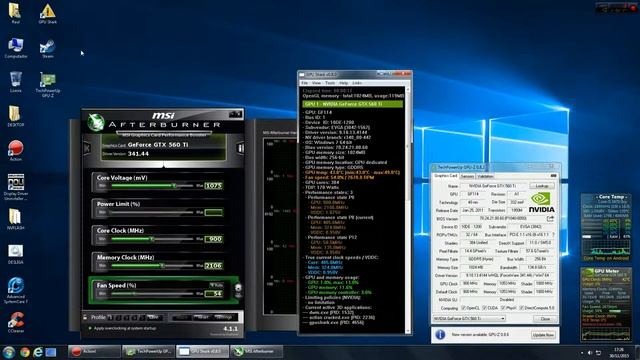Launch the CCleaner desktop shortcut
640x360 pixels.
pyautogui.click(x=16, y=322)
